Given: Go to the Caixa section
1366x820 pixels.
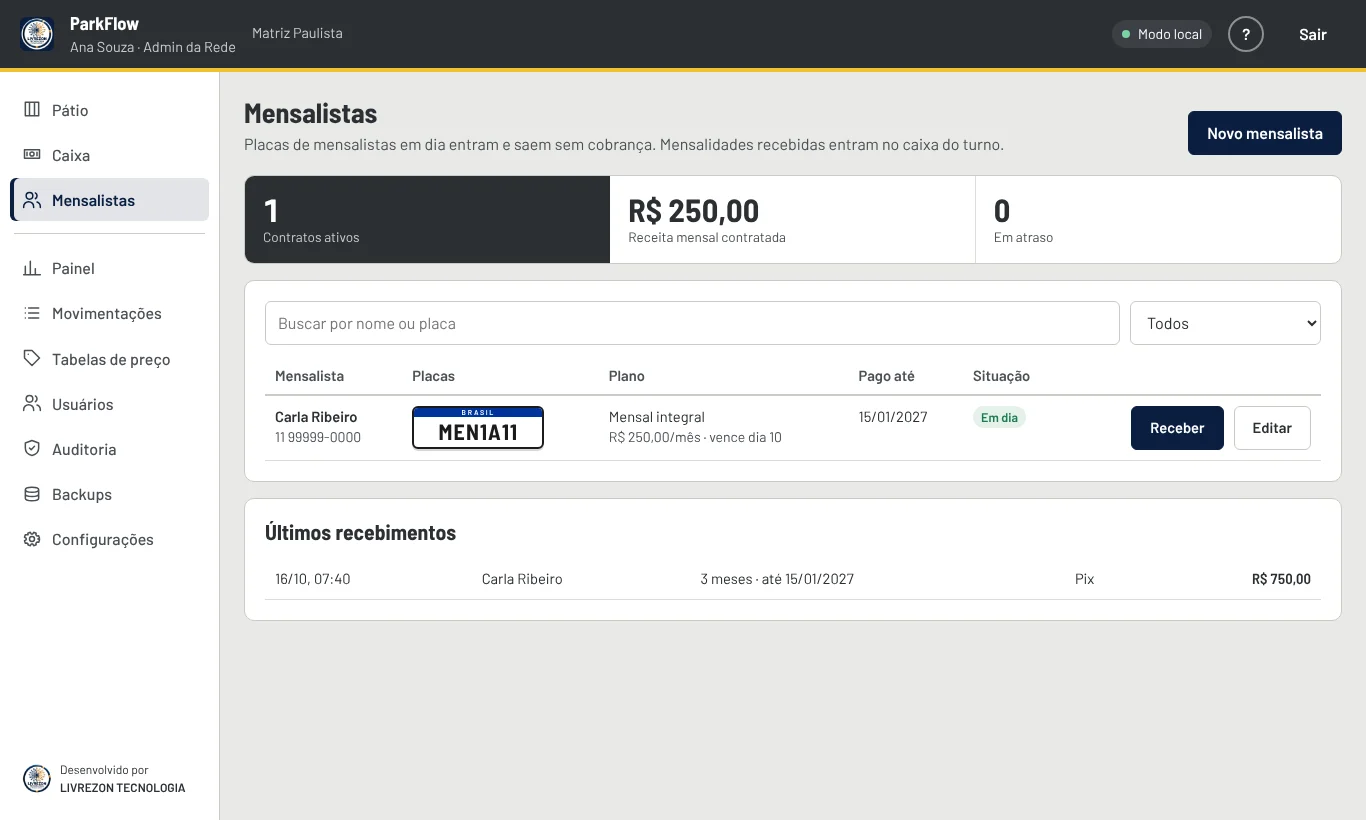Looking at the screenshot, I should pos(110,155).
